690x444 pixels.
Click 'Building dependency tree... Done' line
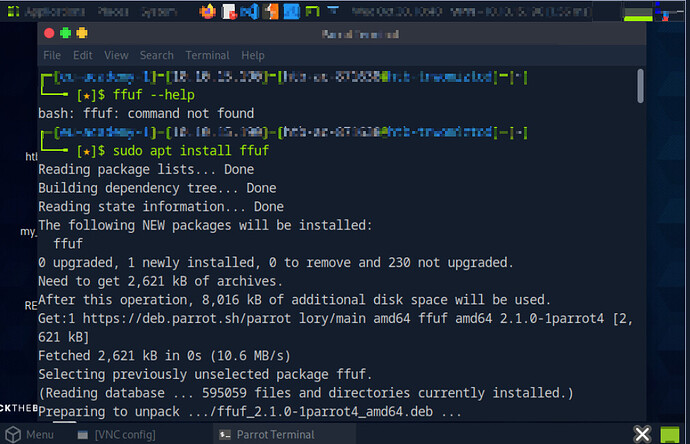tap(157, 188)
